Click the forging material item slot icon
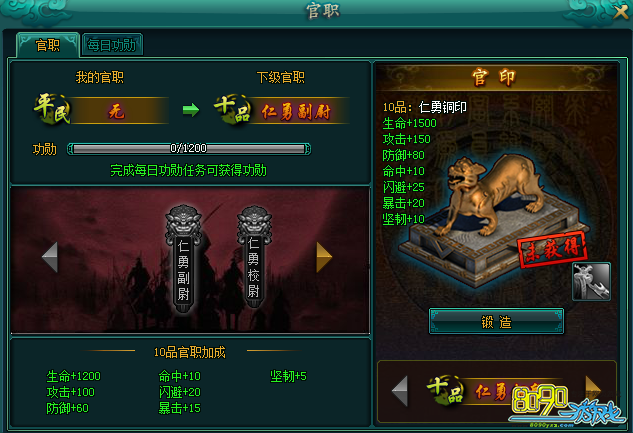Viewport: 633px width, 433px height. click(591, 281)
